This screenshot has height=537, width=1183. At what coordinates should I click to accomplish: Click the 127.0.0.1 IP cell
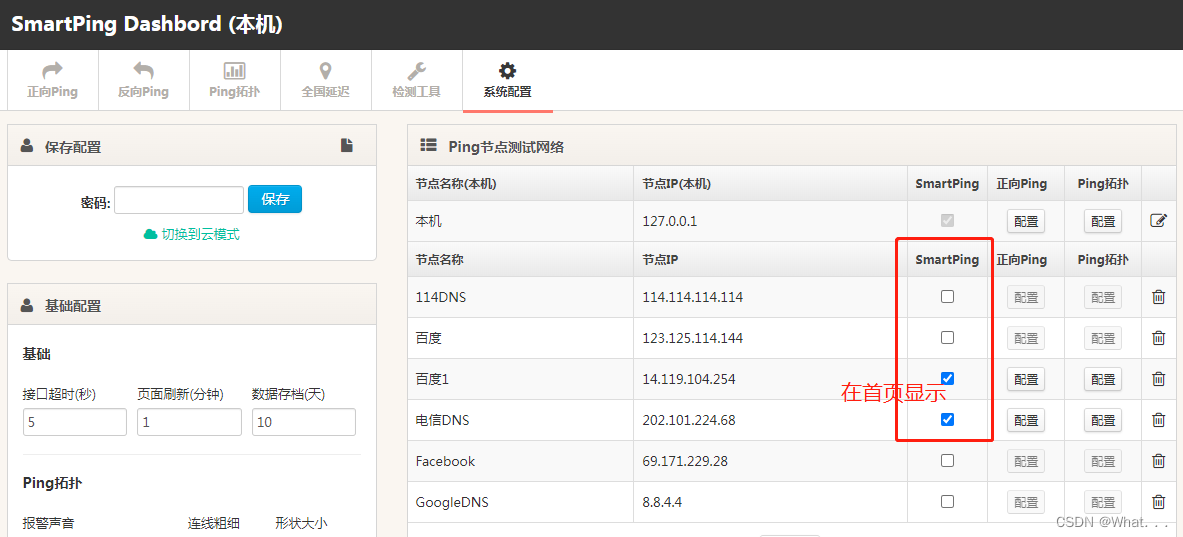pyautogui.click(x=770, y=221)
